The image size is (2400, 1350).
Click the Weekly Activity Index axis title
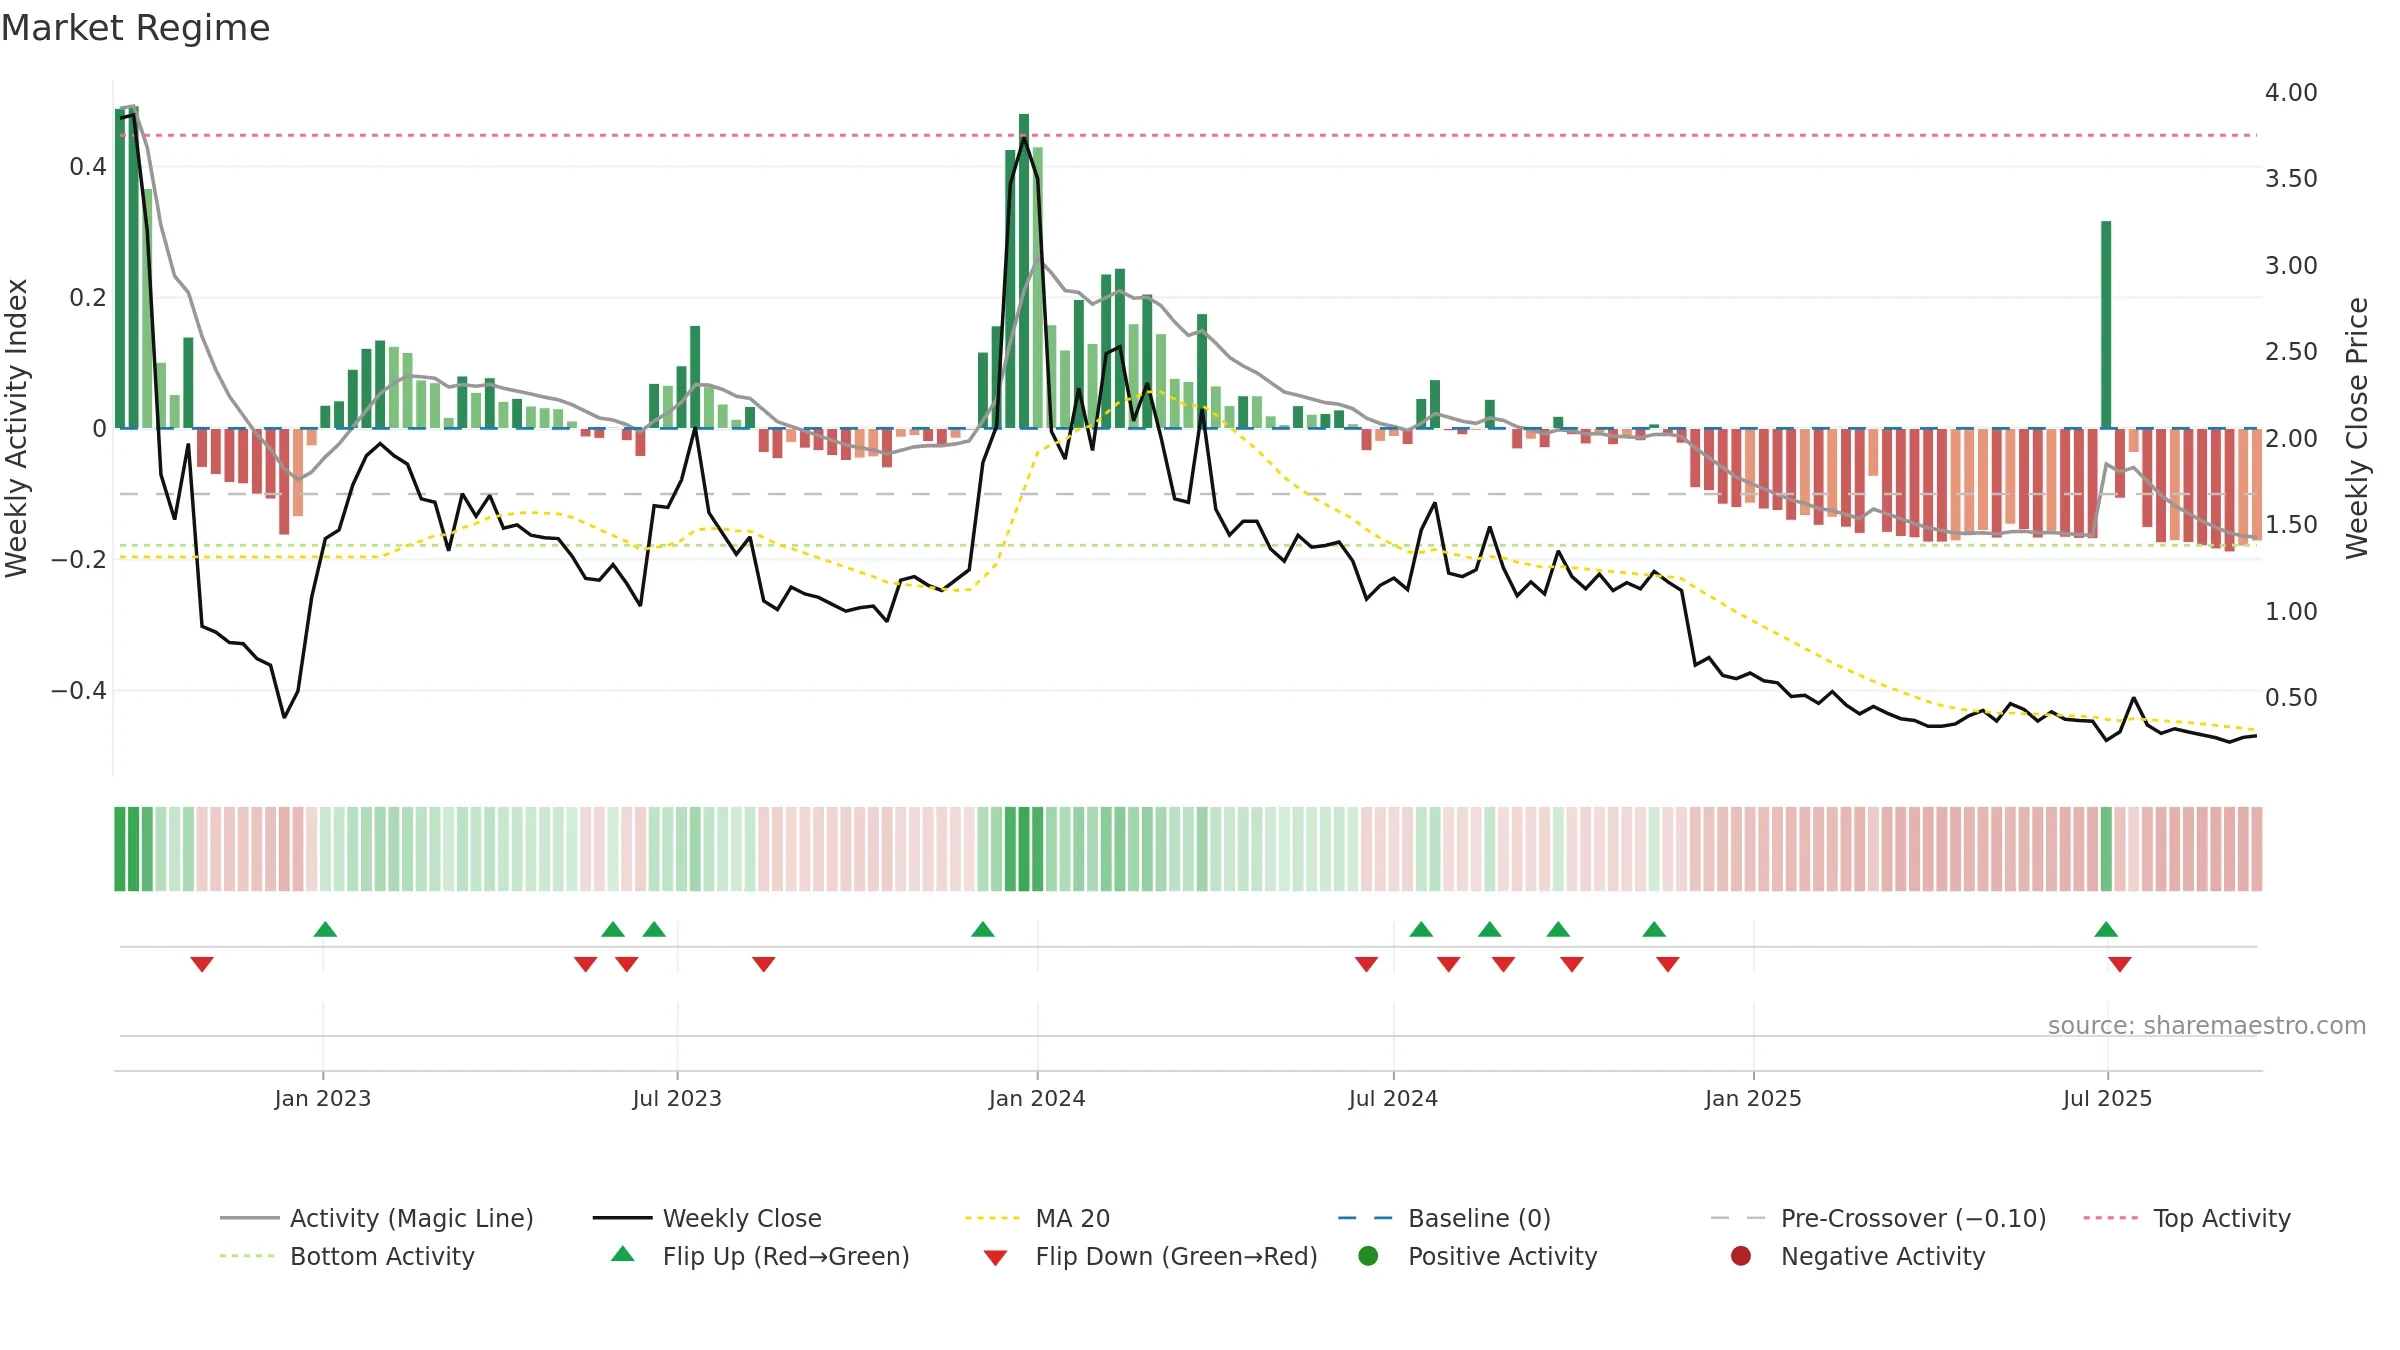[x=16, y=428]
